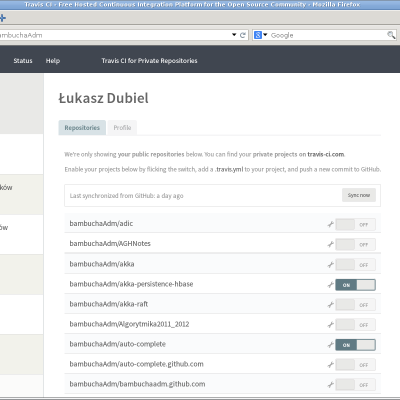
Task: Disable the bambuchaAdm/auto-complete switch
Action: pyautogui.click(x=355, y=345)
